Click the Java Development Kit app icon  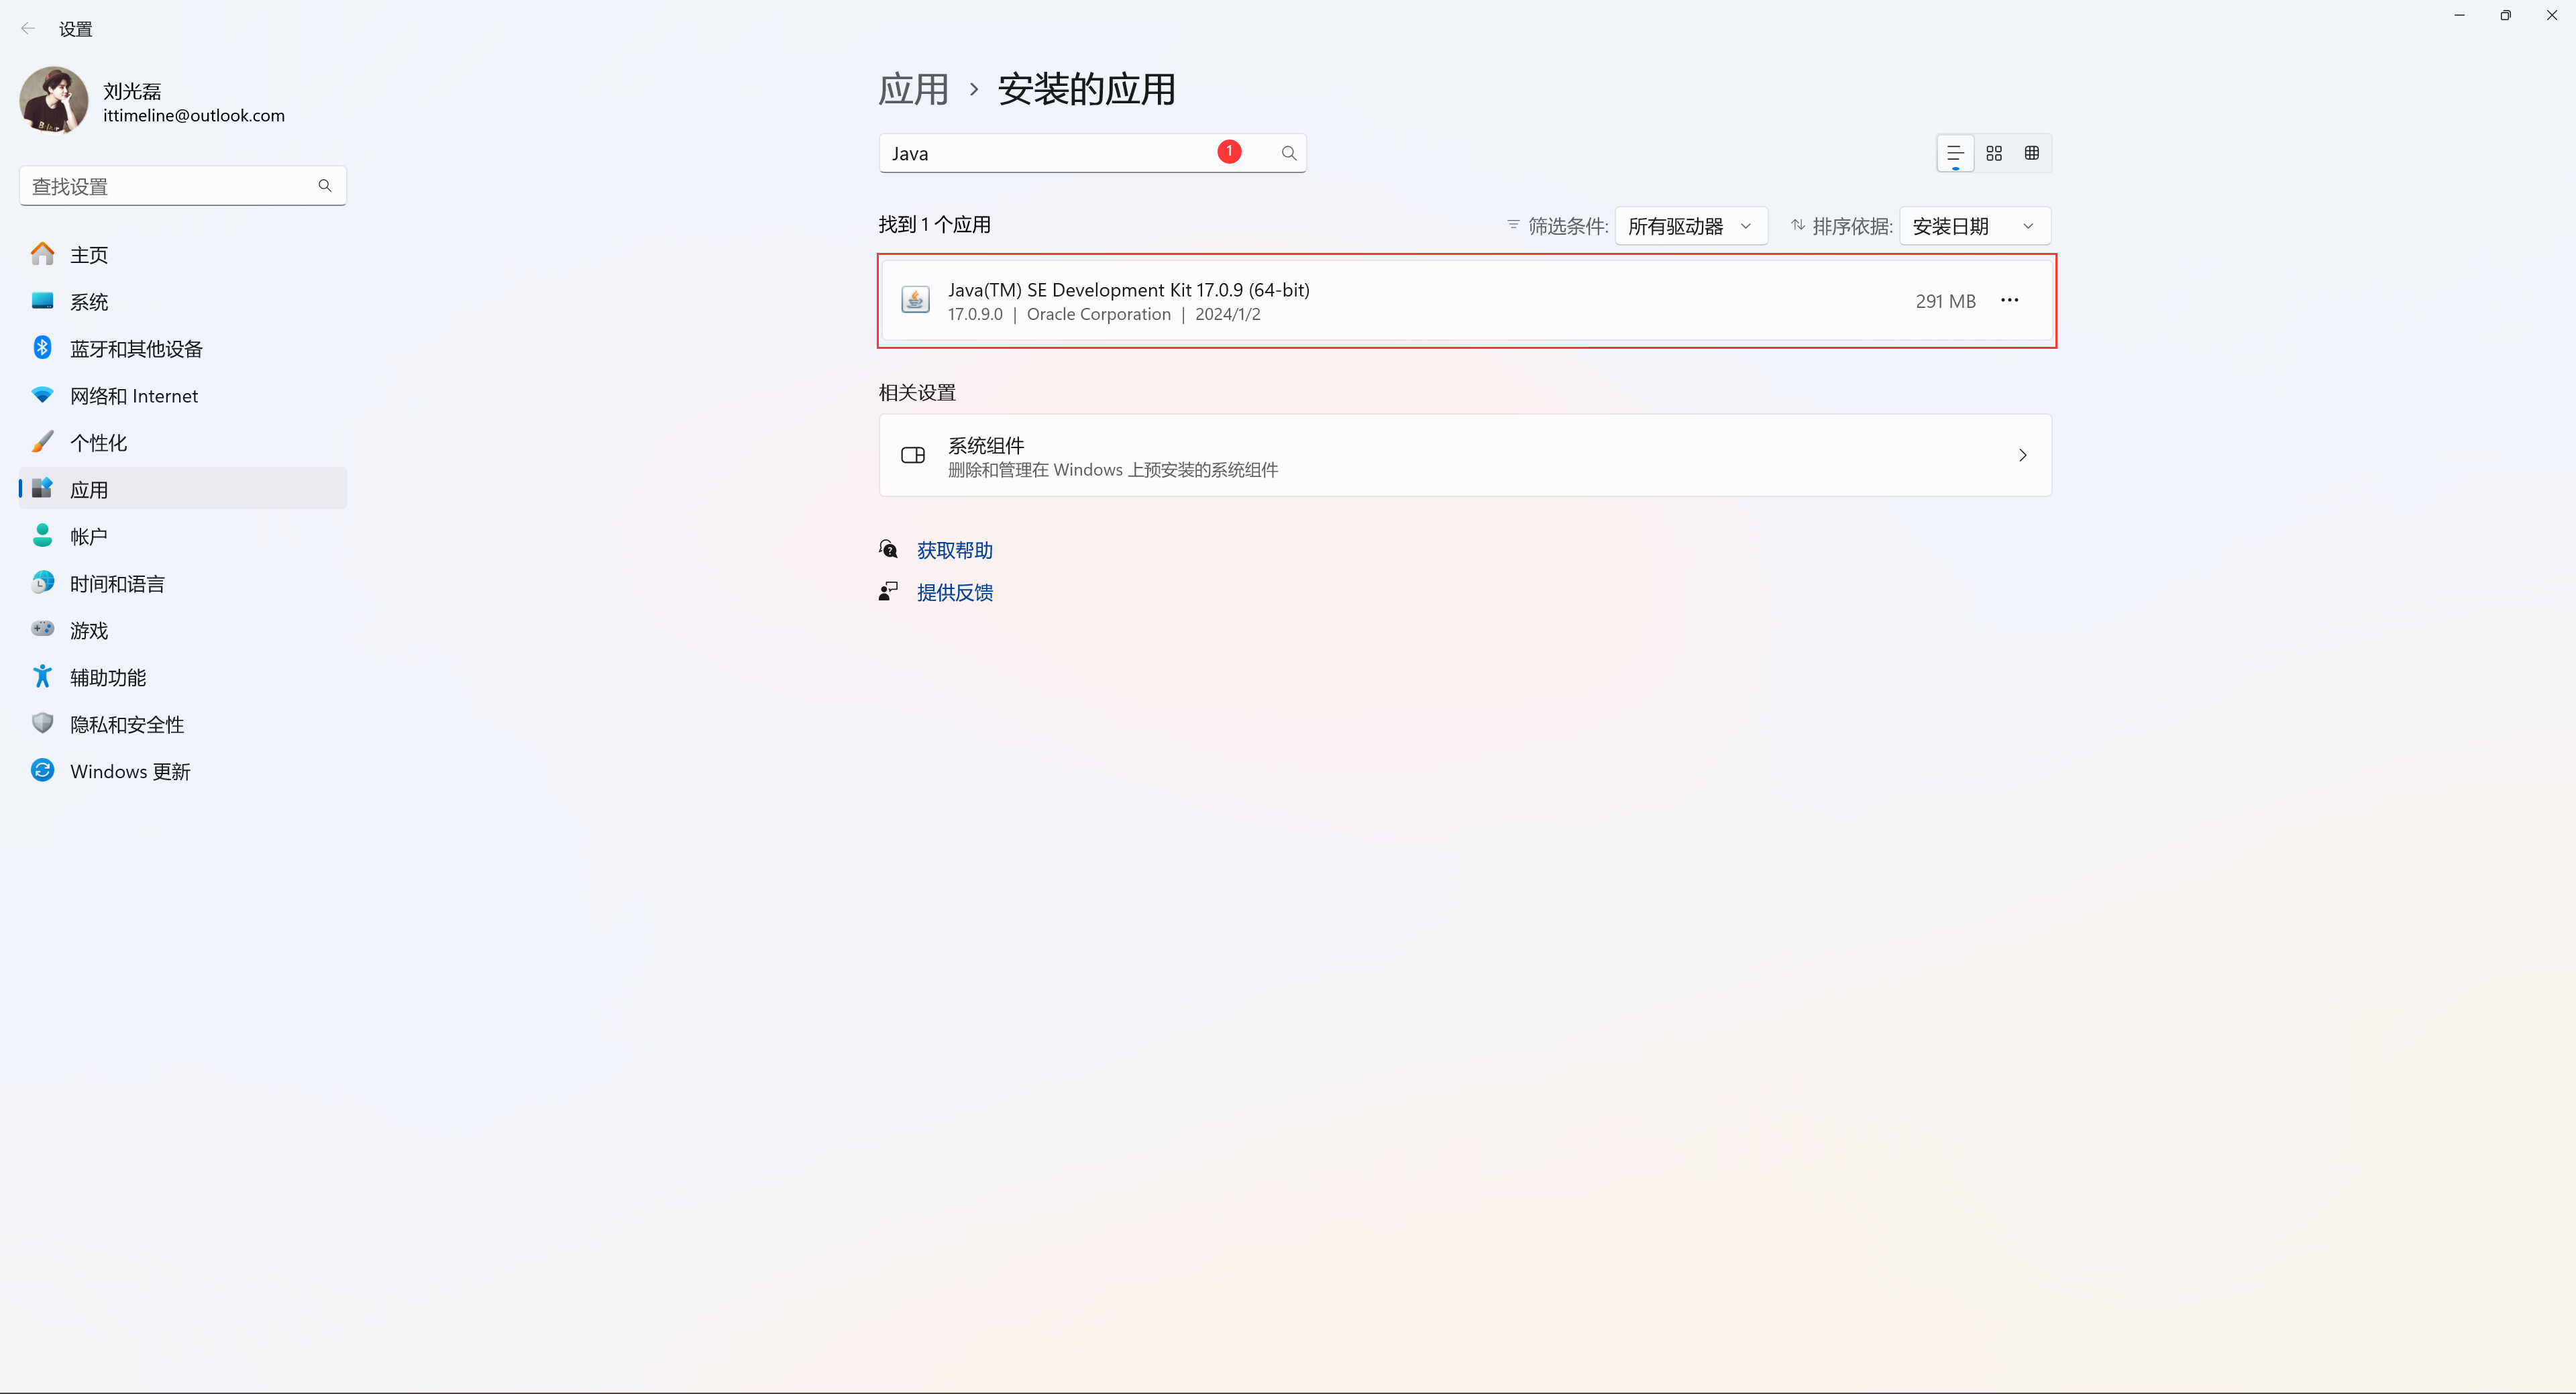pyautogui.click(x=915, y=300)
